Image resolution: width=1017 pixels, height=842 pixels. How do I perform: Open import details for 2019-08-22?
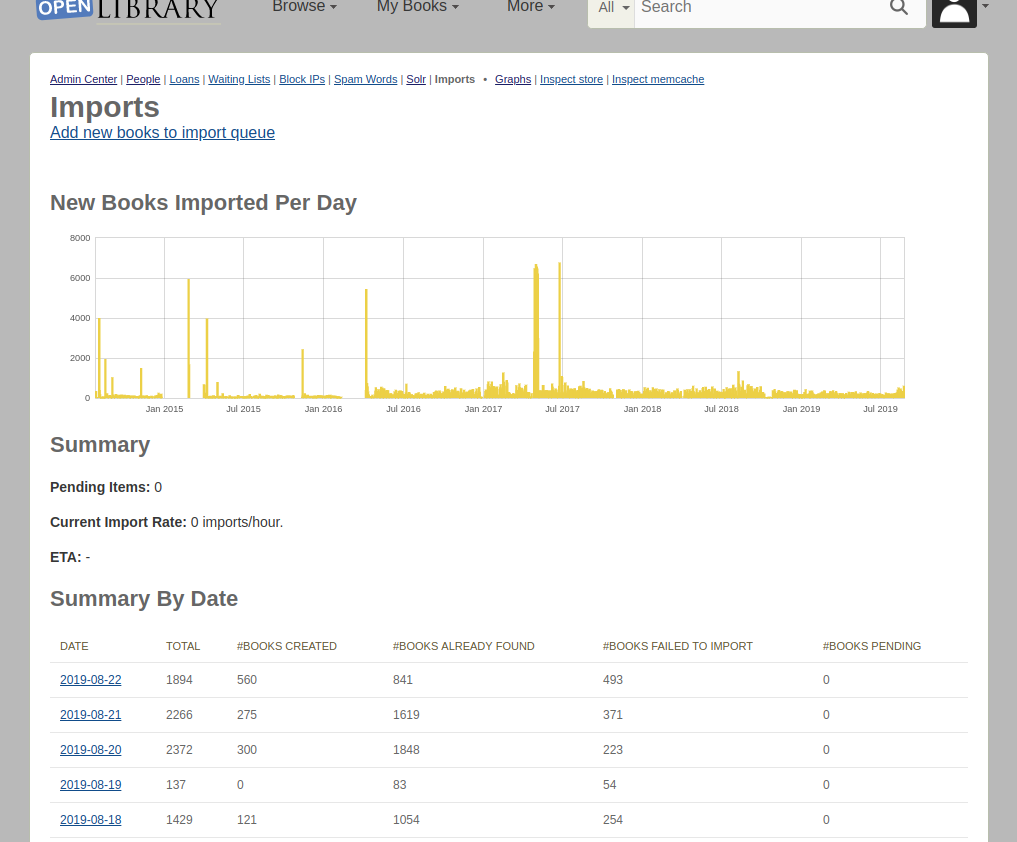(x=90, y=679)
